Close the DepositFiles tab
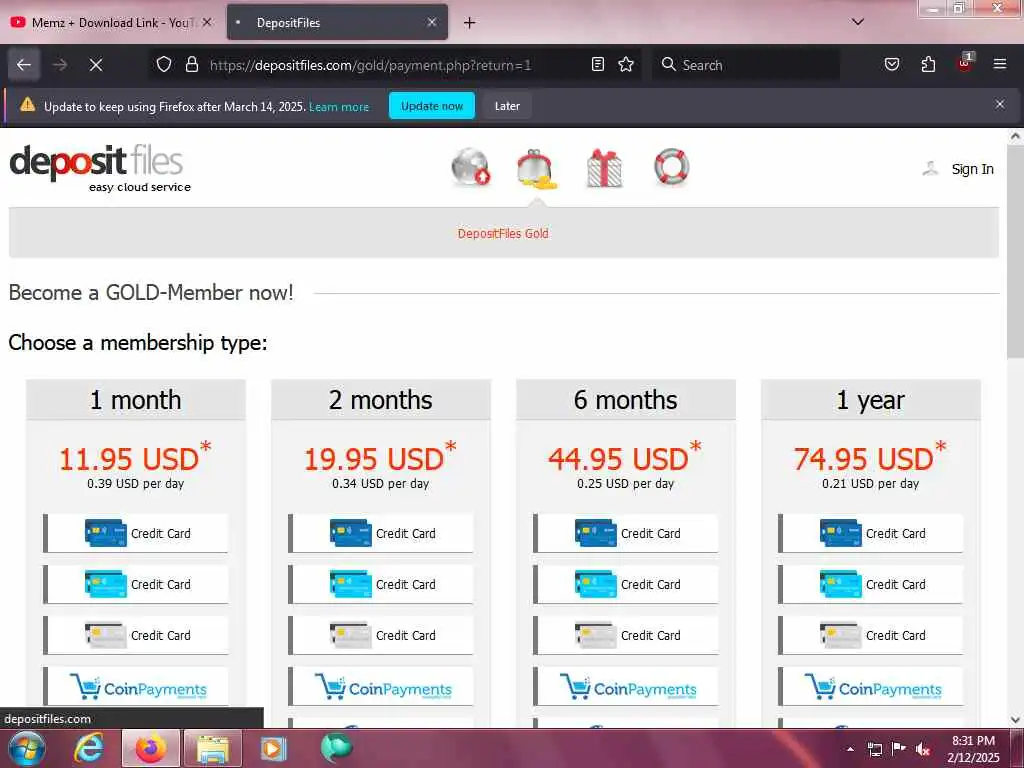 [432, 22]
